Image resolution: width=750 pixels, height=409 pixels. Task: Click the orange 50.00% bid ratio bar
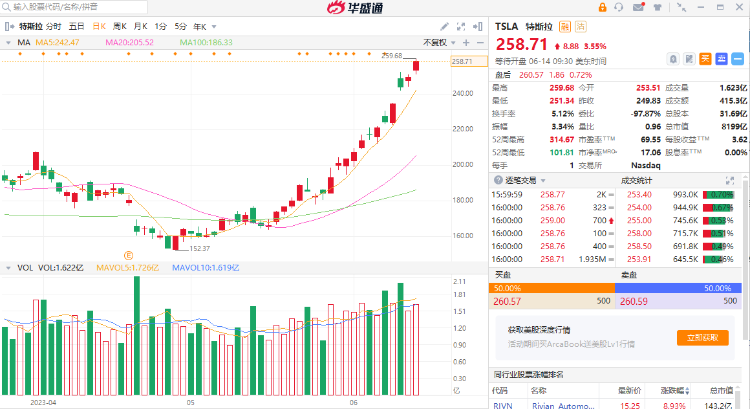coord(552,288)
